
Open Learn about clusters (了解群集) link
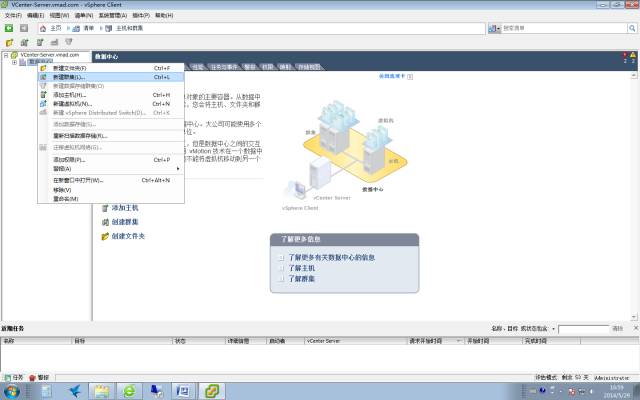click(x=302, y=279)
